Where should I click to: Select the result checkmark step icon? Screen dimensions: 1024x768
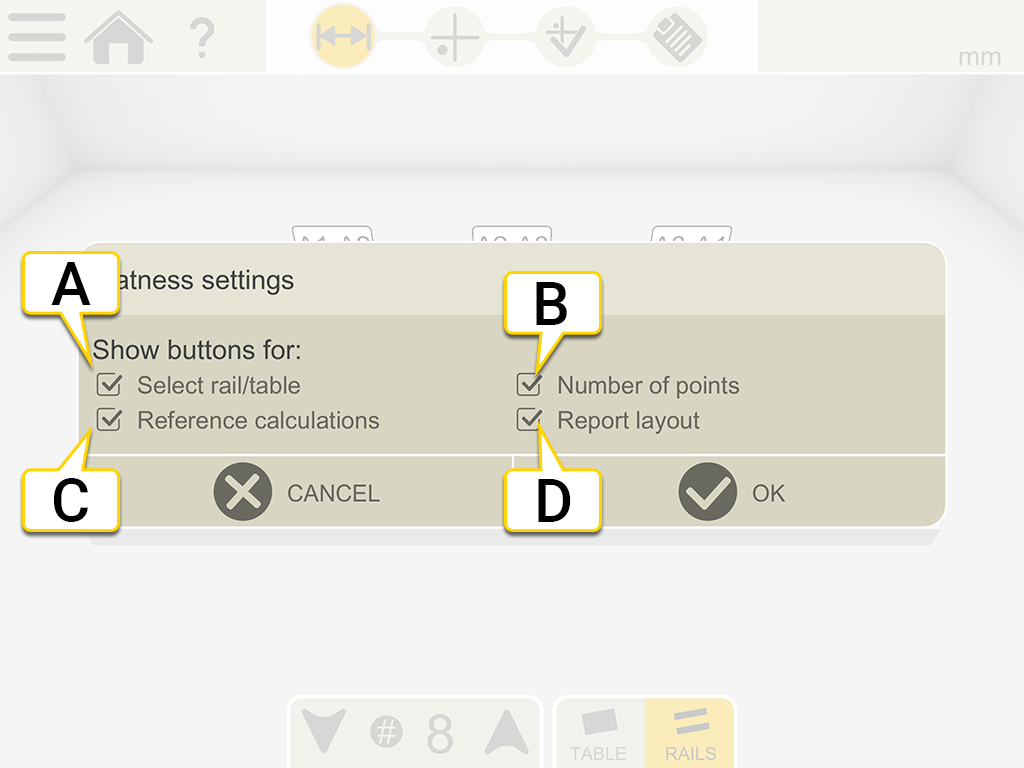coord(566,39)
